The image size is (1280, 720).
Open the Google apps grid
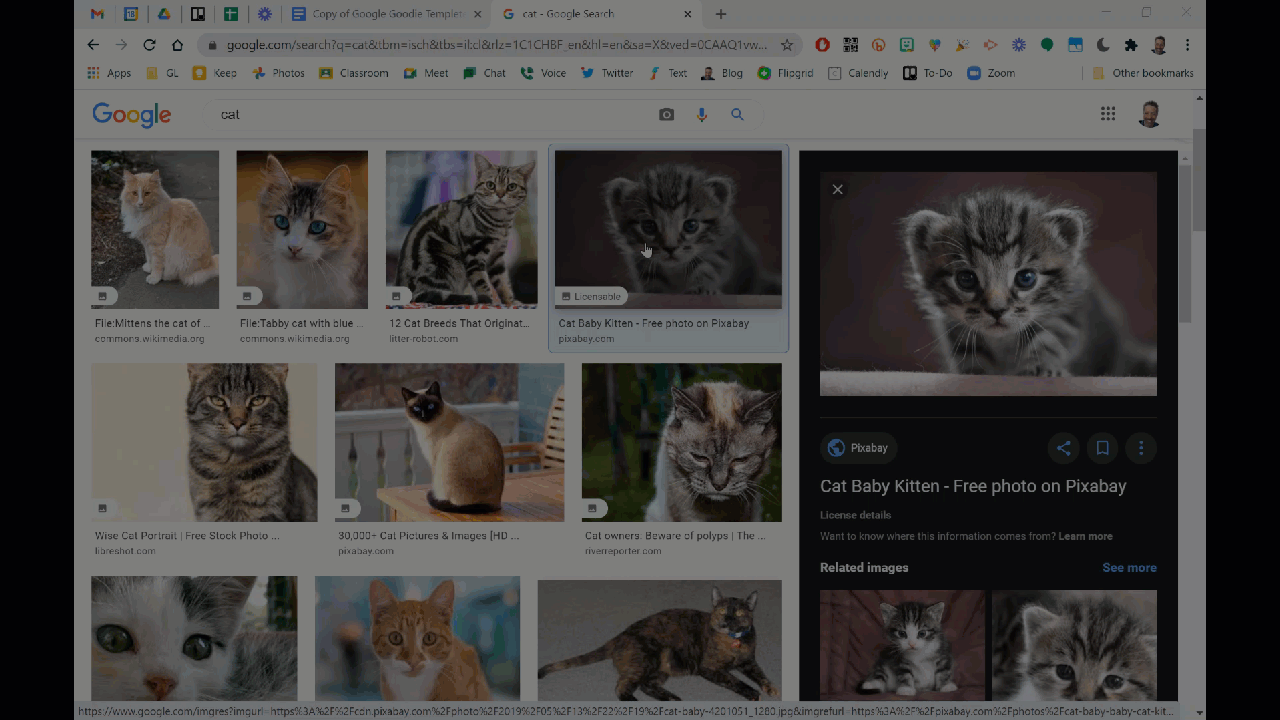click(1108, 114)
